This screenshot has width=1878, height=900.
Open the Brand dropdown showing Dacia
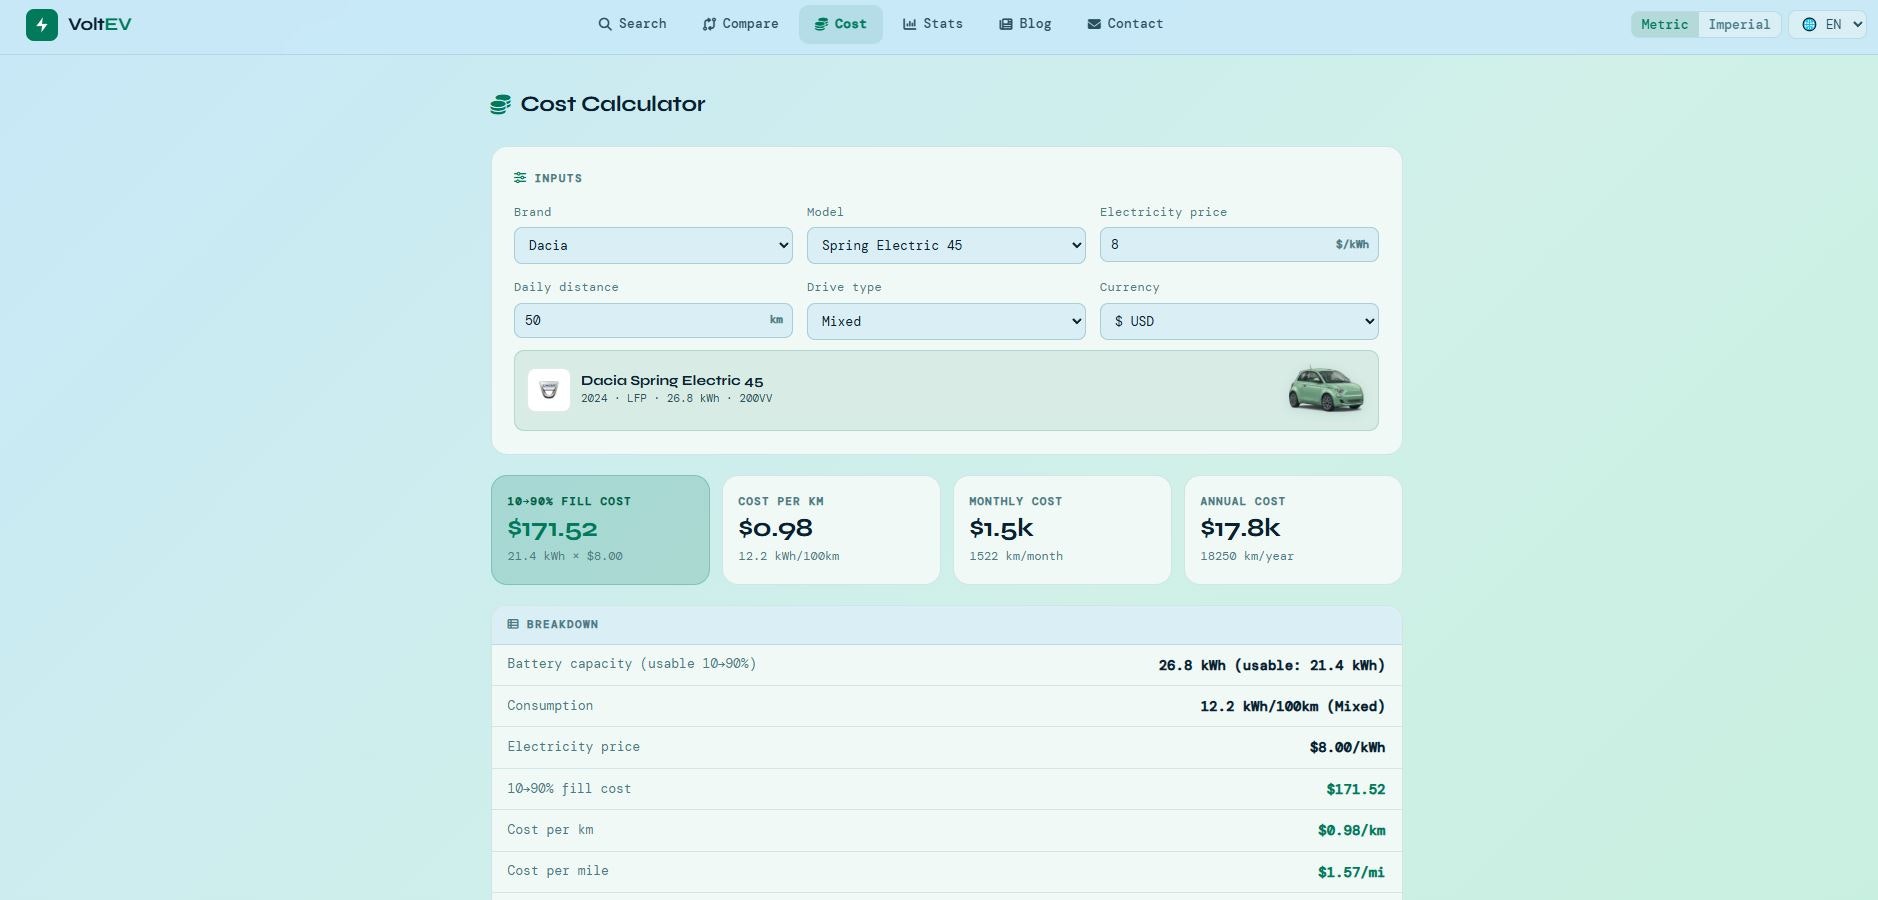(653, 245)
